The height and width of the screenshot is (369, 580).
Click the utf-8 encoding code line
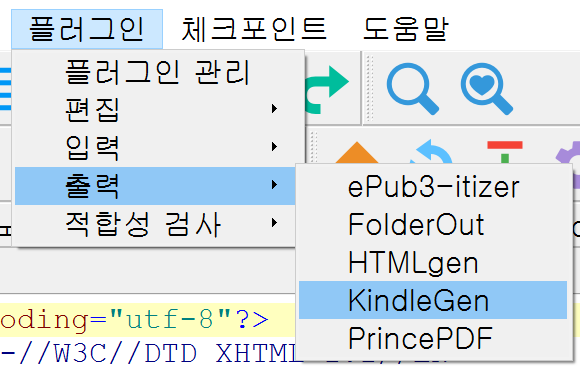click(x=148, y=320)
